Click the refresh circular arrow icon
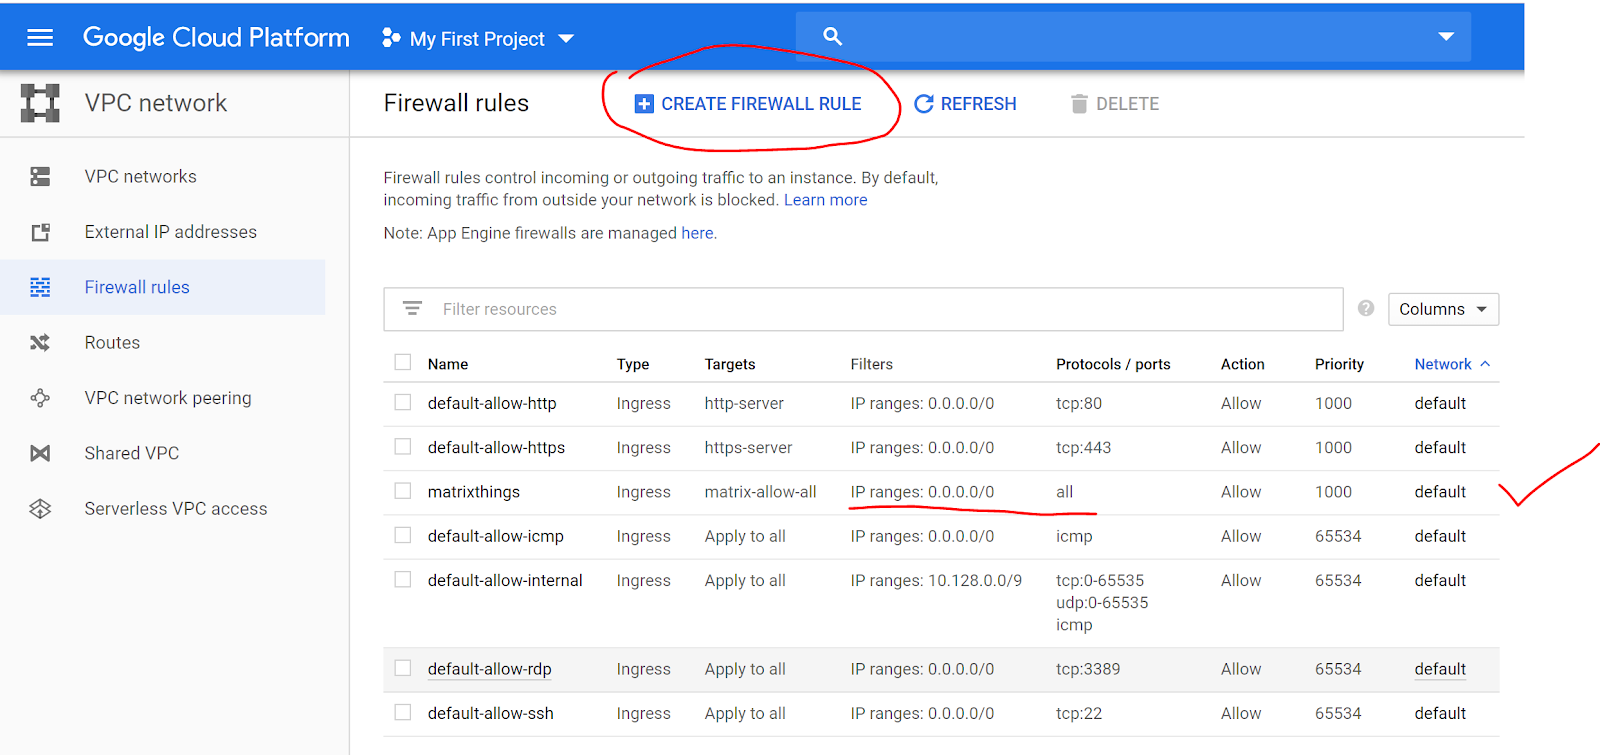 click(x=924, y=104)
